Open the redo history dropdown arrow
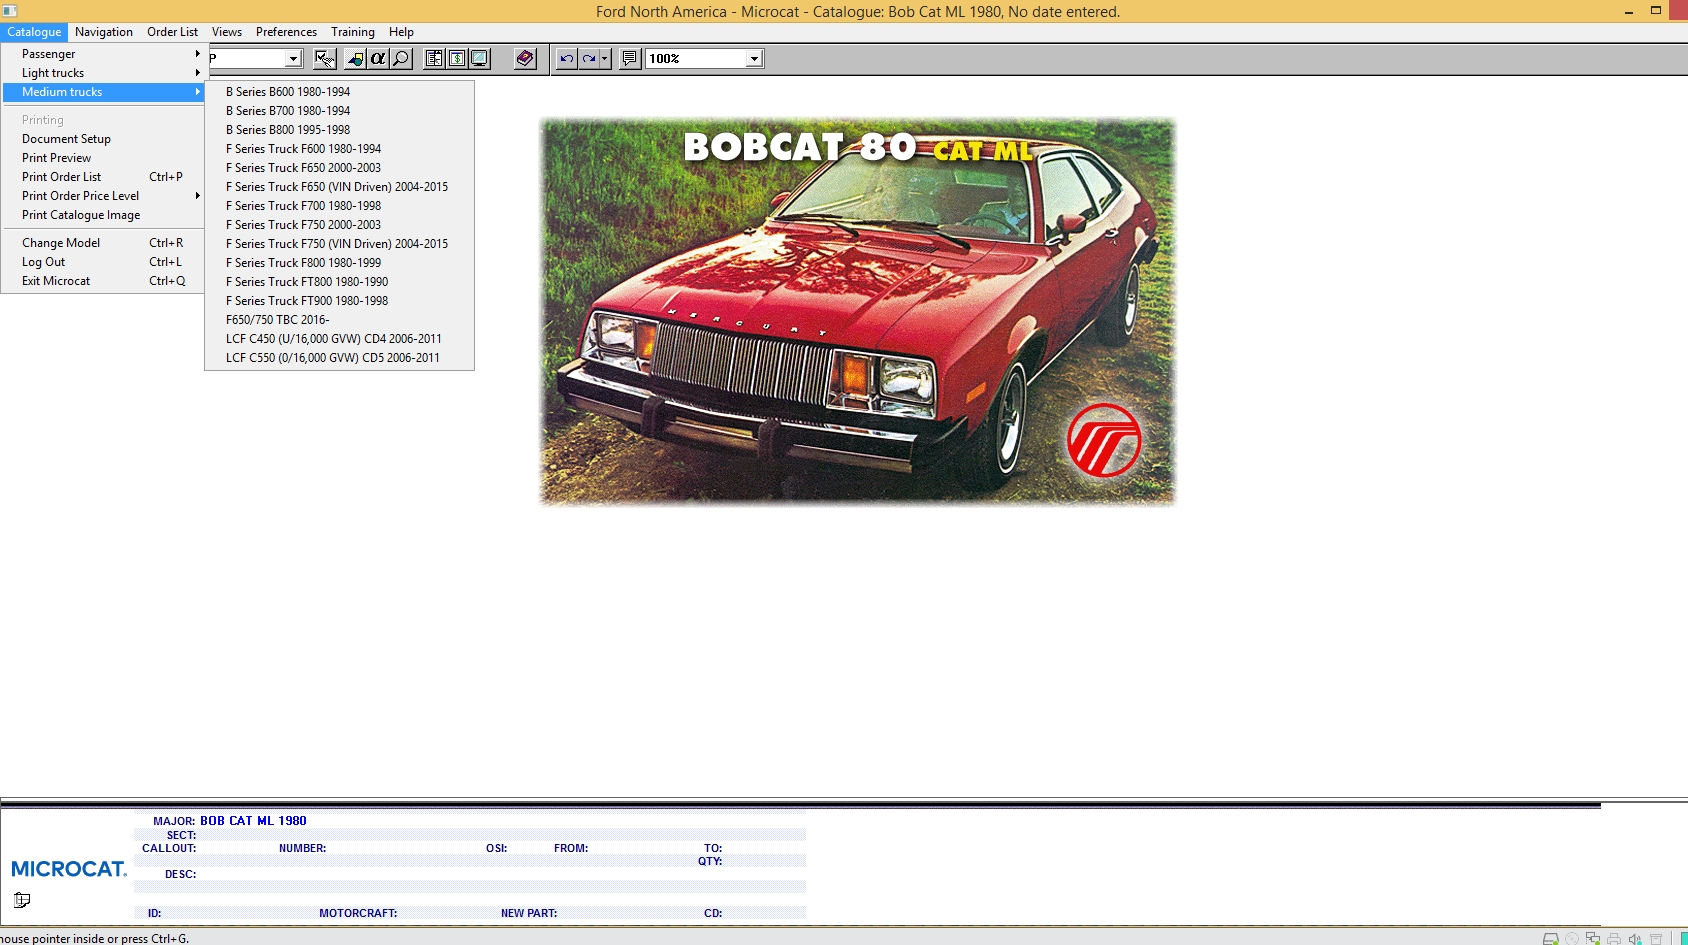Viewport: 1688px width, 945px height. click(605, 59)
